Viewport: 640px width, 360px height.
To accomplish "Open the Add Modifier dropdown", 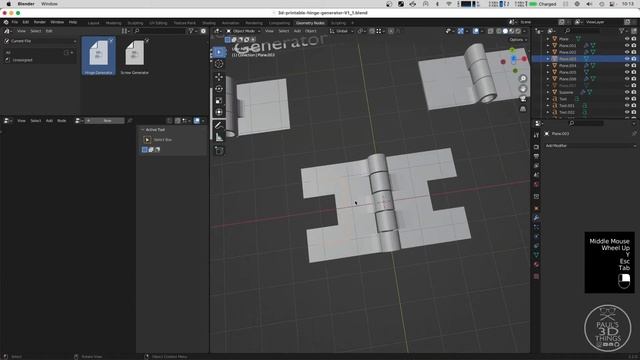I will (590, 146).
